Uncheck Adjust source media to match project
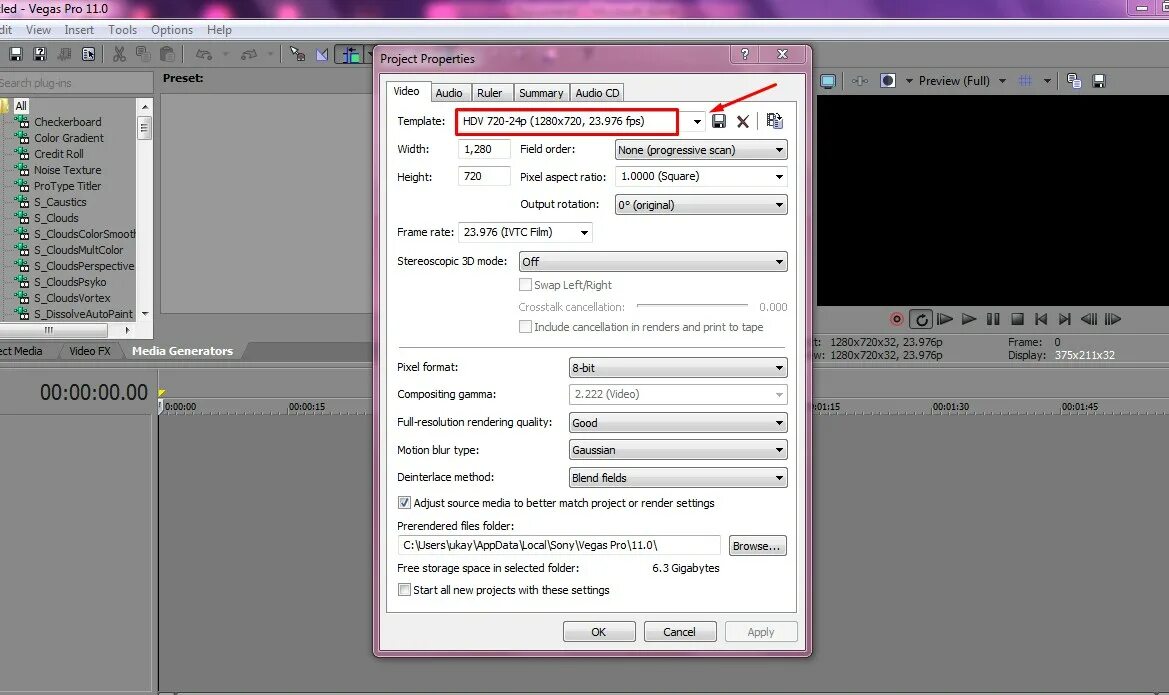Screen dimensions: 1169x695 [x=404, y=503]
